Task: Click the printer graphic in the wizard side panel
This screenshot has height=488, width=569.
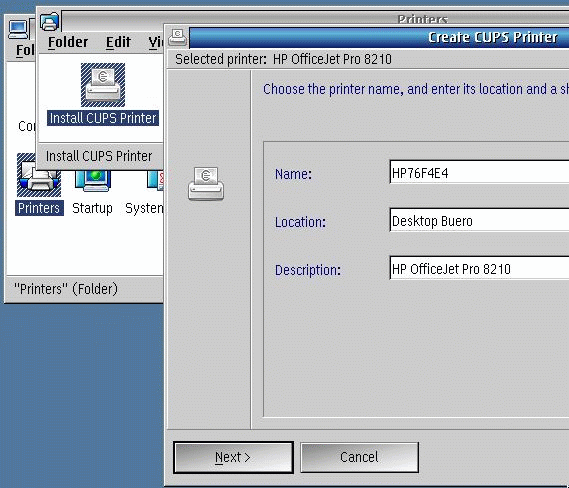Action: click(206, 183)
